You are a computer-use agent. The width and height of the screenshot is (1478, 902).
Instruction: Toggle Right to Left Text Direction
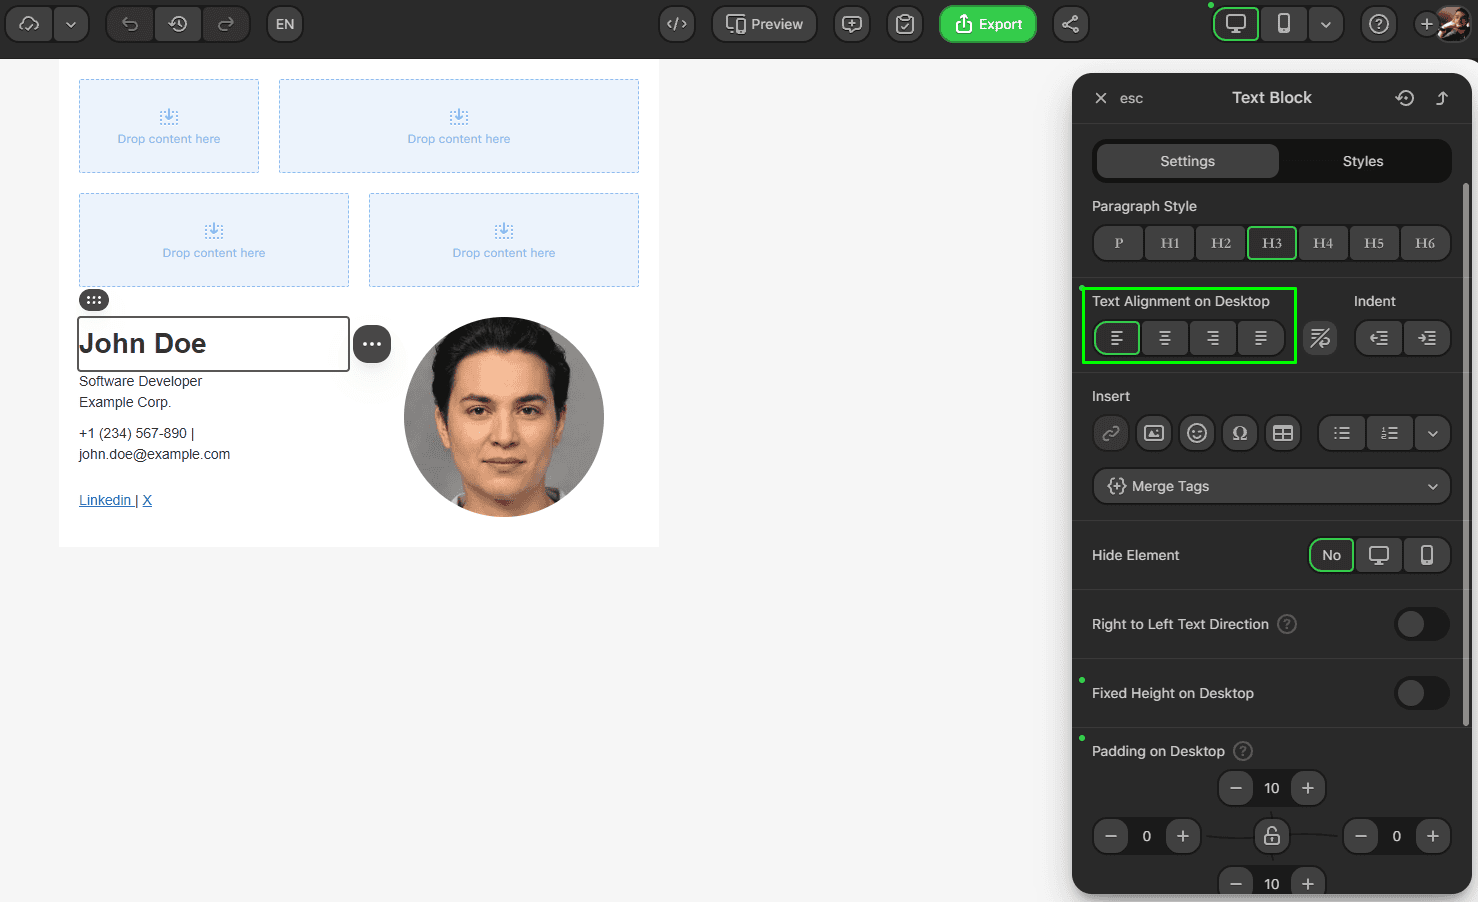coord(1421,624)
